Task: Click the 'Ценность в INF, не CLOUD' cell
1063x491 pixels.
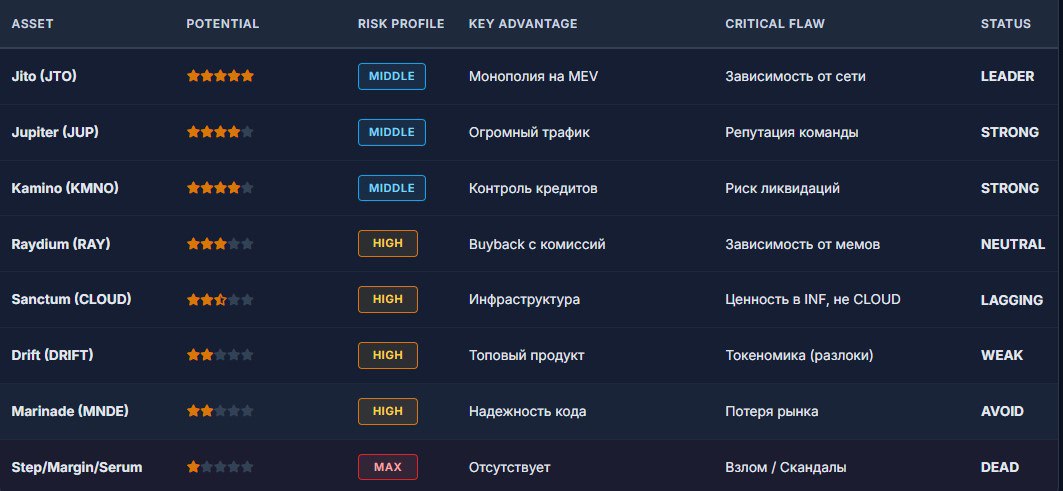Action: point(813,300)
